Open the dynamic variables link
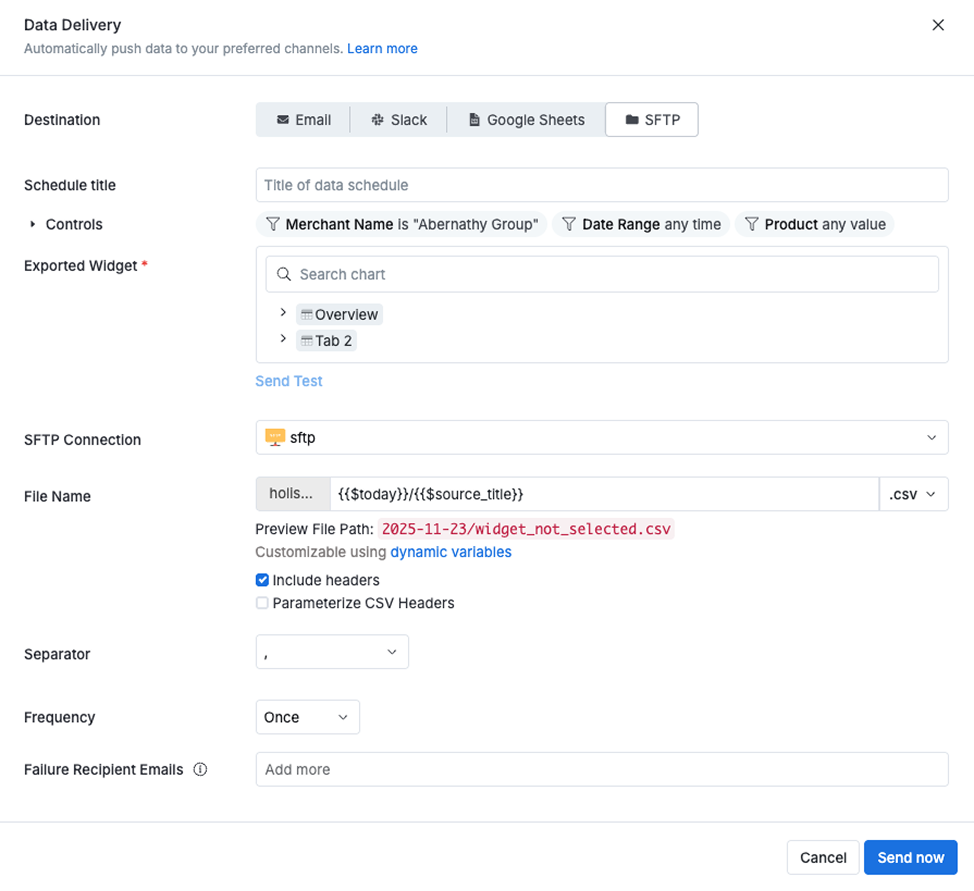 click(x=450, y=551)
